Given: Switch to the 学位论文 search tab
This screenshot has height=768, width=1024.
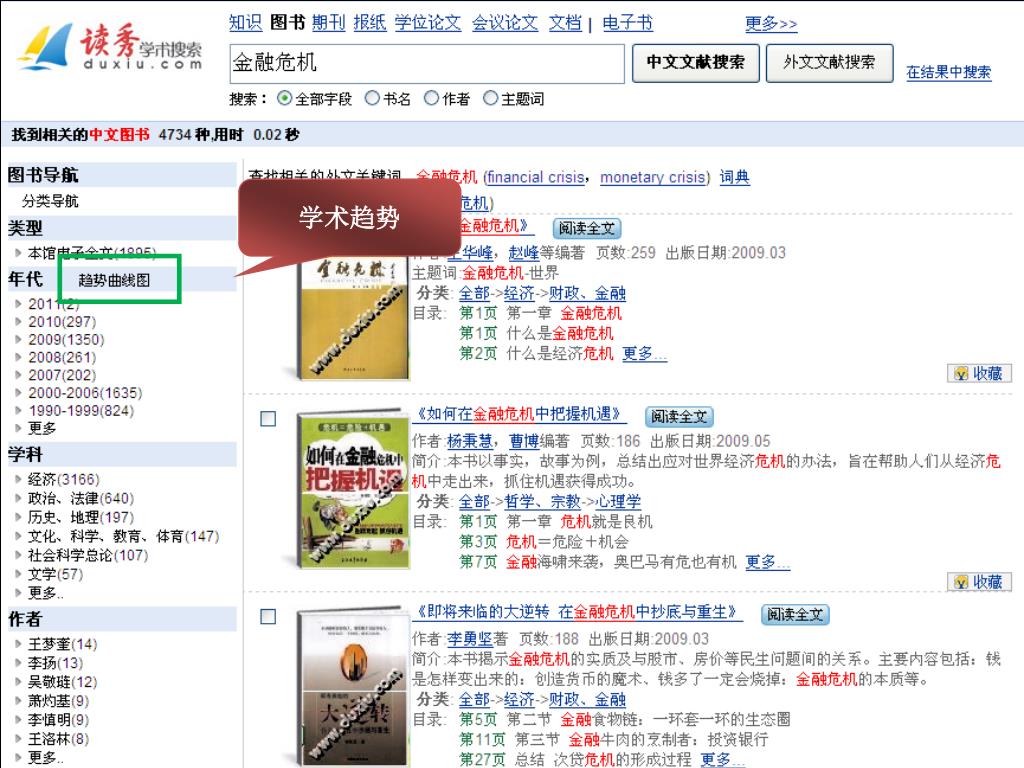Looking at the screenshot, I should coord(428,23).
